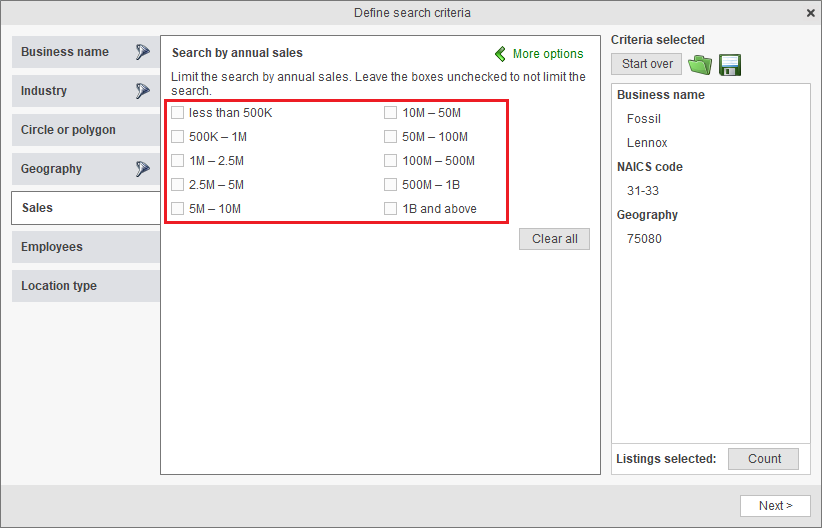Screen dimensions: 822x528
Task: Click the Count button
Action: point(764,459)
